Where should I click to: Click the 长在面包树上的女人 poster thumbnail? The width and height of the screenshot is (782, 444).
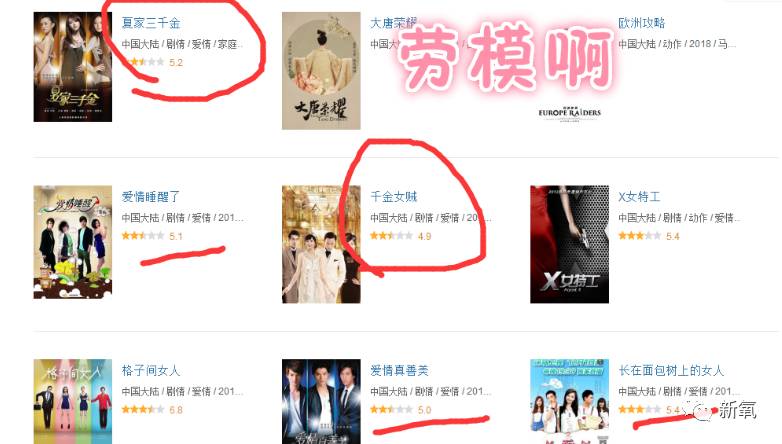click(x=570, y=402)
